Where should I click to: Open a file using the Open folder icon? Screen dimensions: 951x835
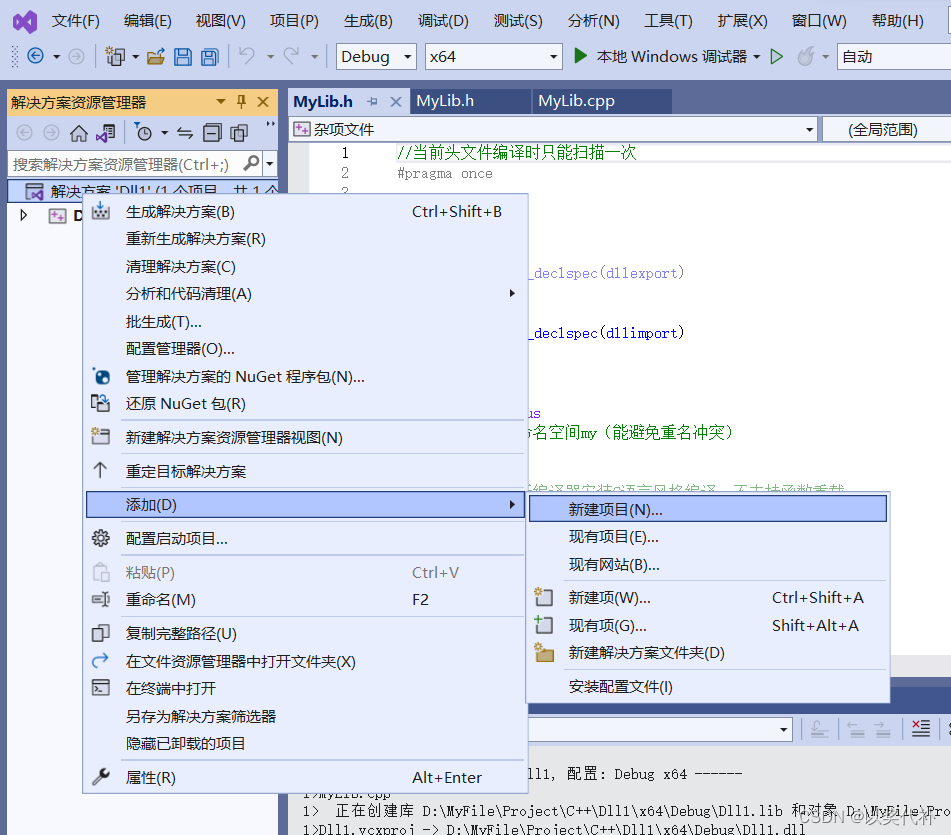[155, 57]
